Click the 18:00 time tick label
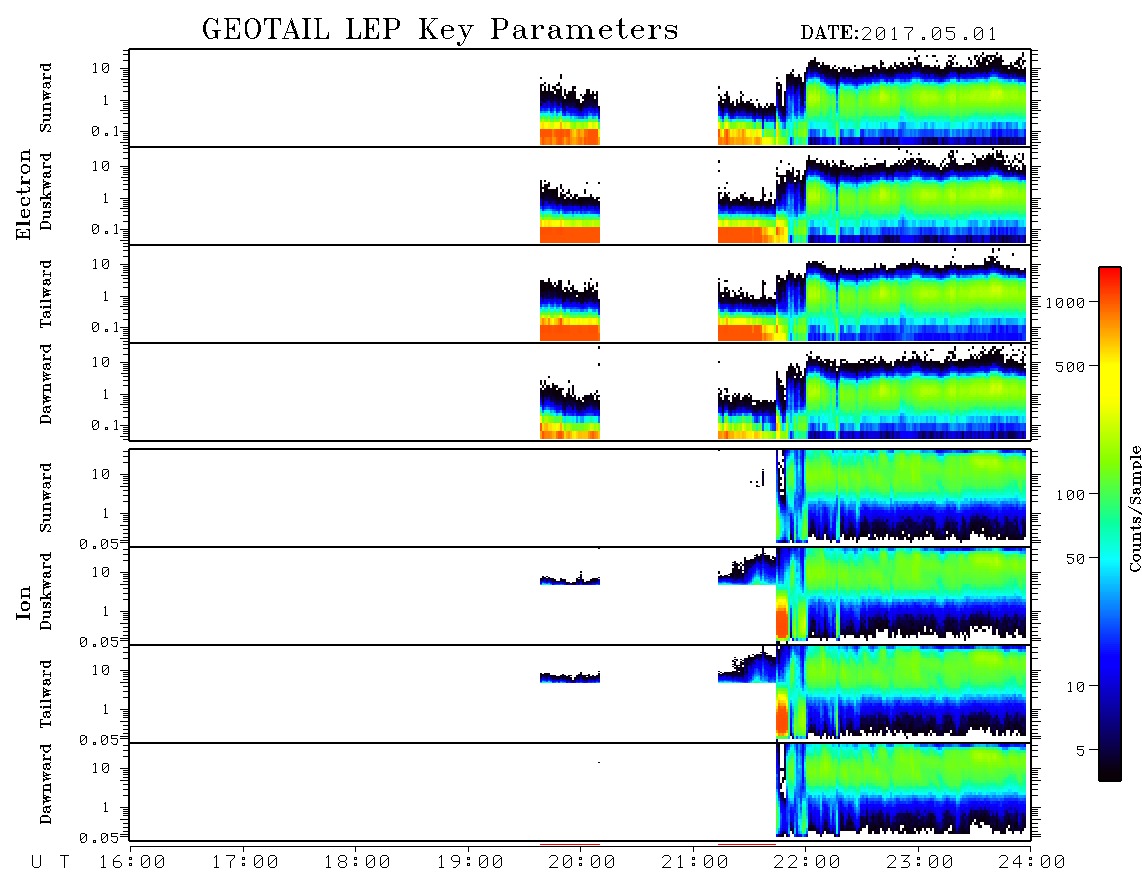The width and height of the screenshot is (1142, 880). (357, 863)
